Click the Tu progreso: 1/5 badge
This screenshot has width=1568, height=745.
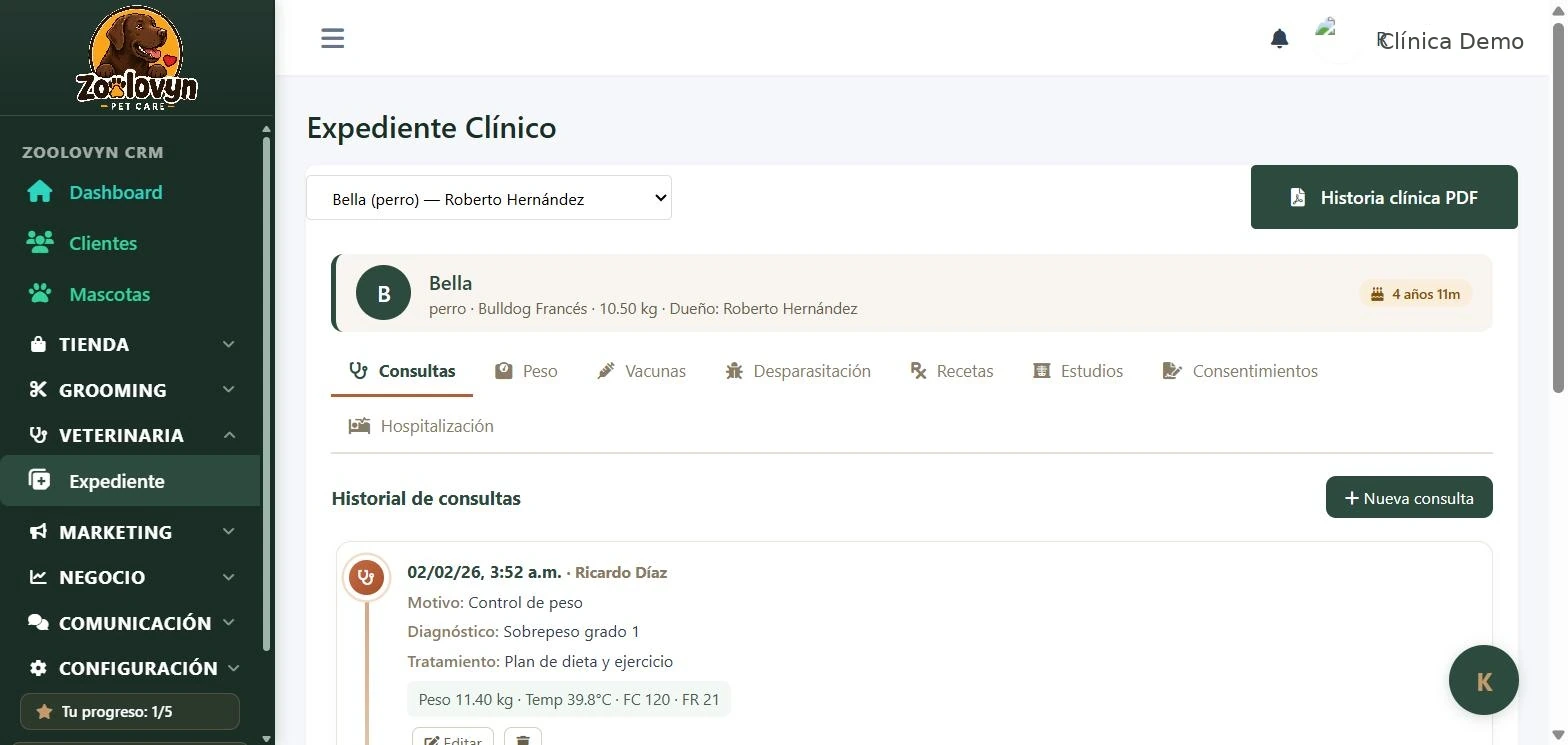tap(130, 712)
